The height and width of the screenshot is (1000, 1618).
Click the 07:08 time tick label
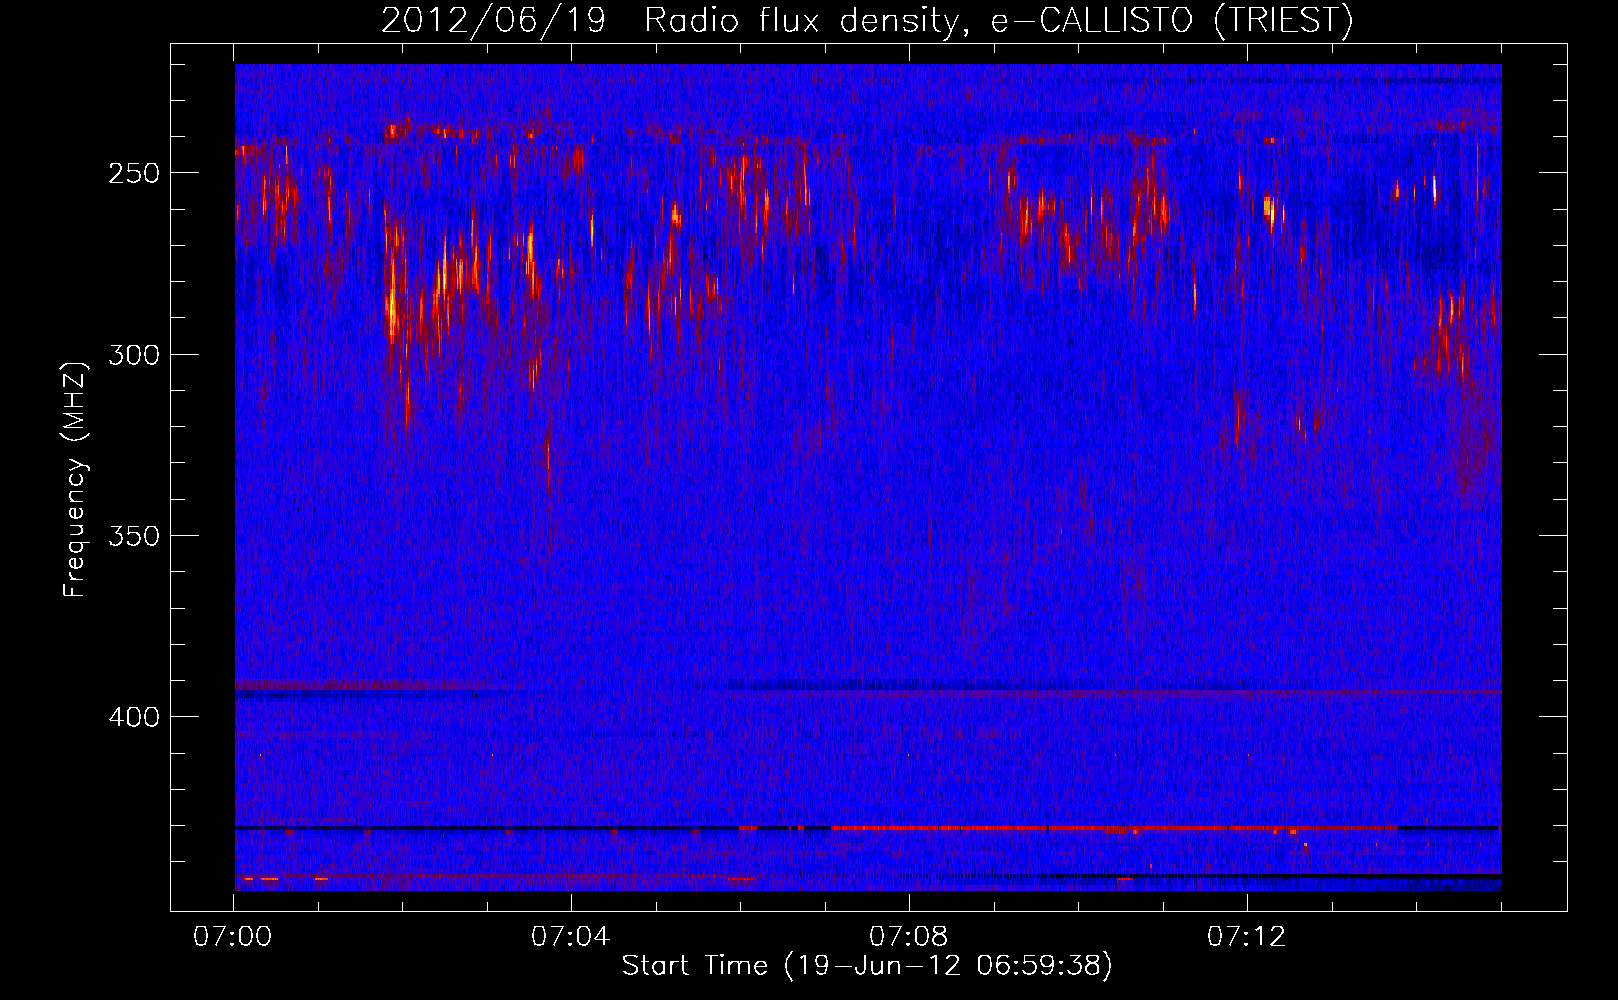tap(908, 936)
